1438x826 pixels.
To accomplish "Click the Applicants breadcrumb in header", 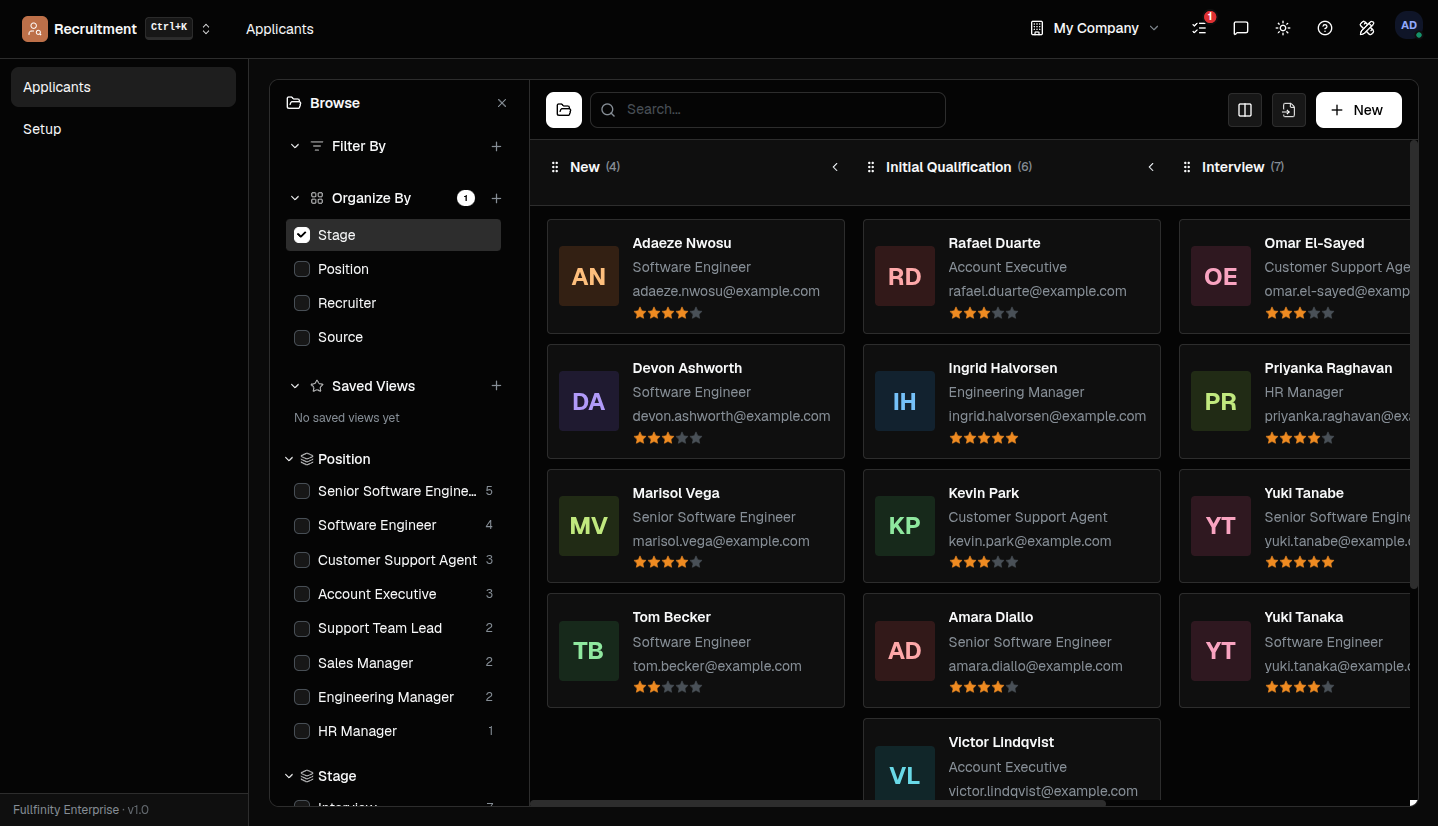I will pyautogui.click(x=280, y=29).
